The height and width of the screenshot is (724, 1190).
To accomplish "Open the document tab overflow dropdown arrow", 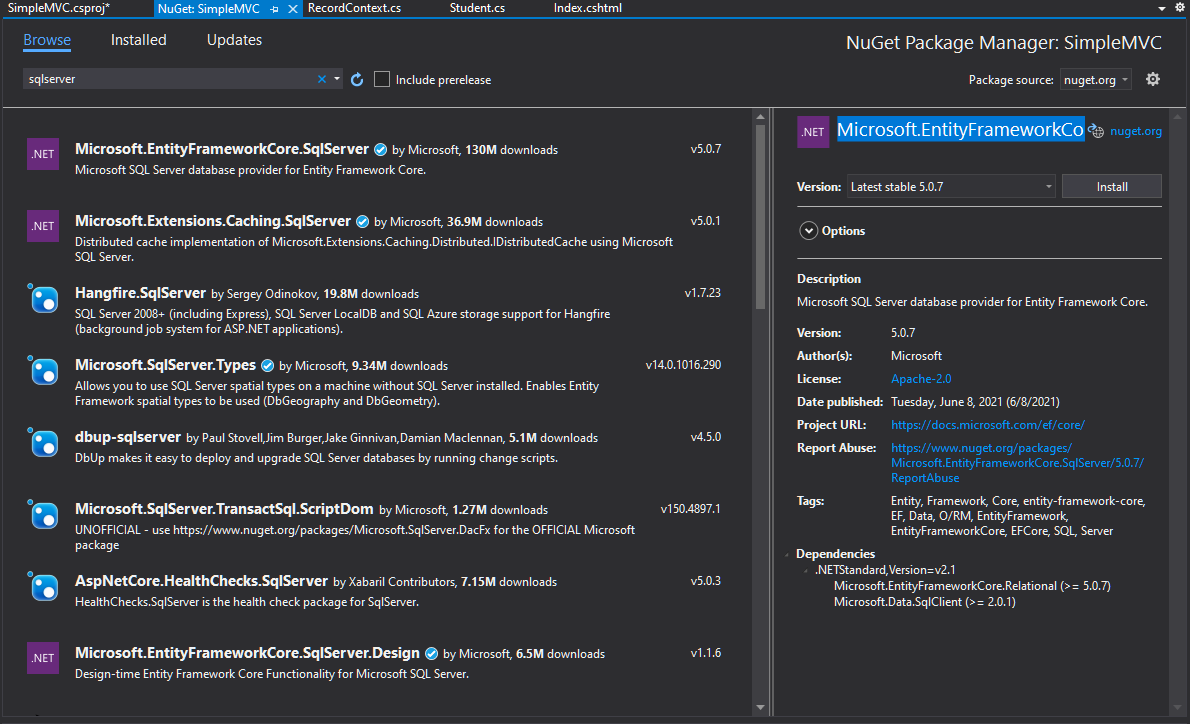I will click(x=1162, y=8).
